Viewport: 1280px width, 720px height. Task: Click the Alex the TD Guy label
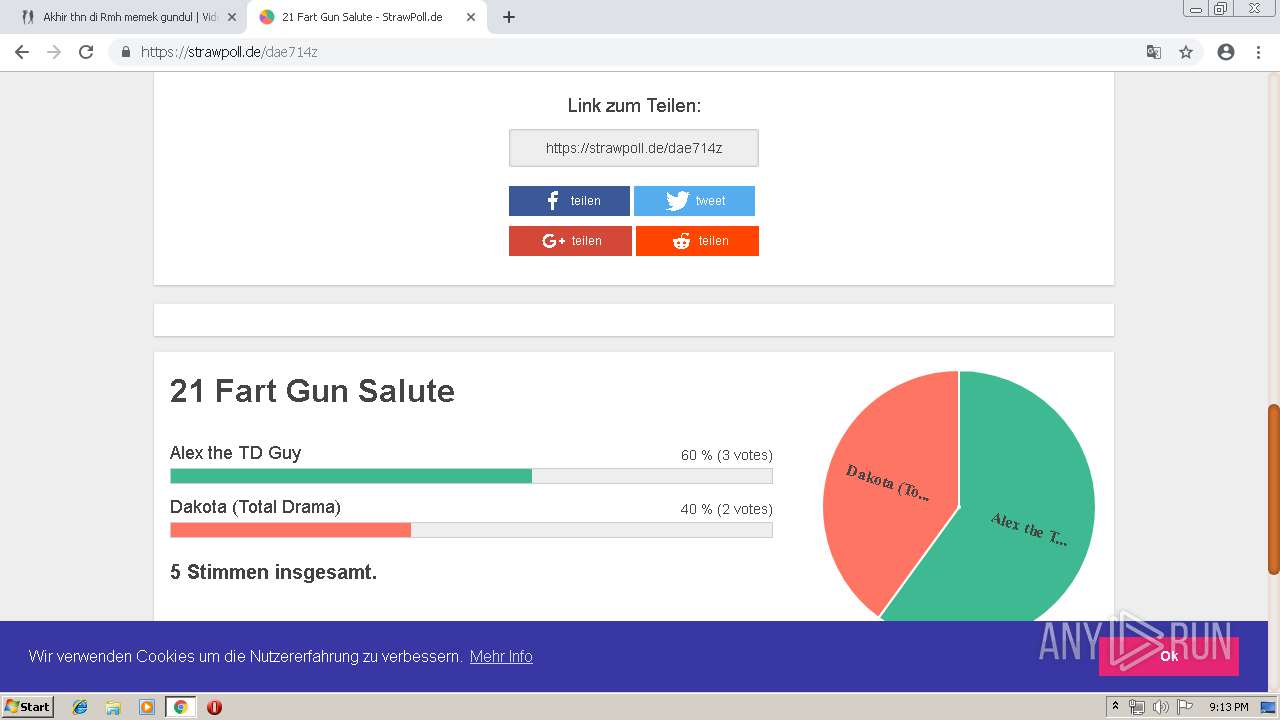point(235,453)
